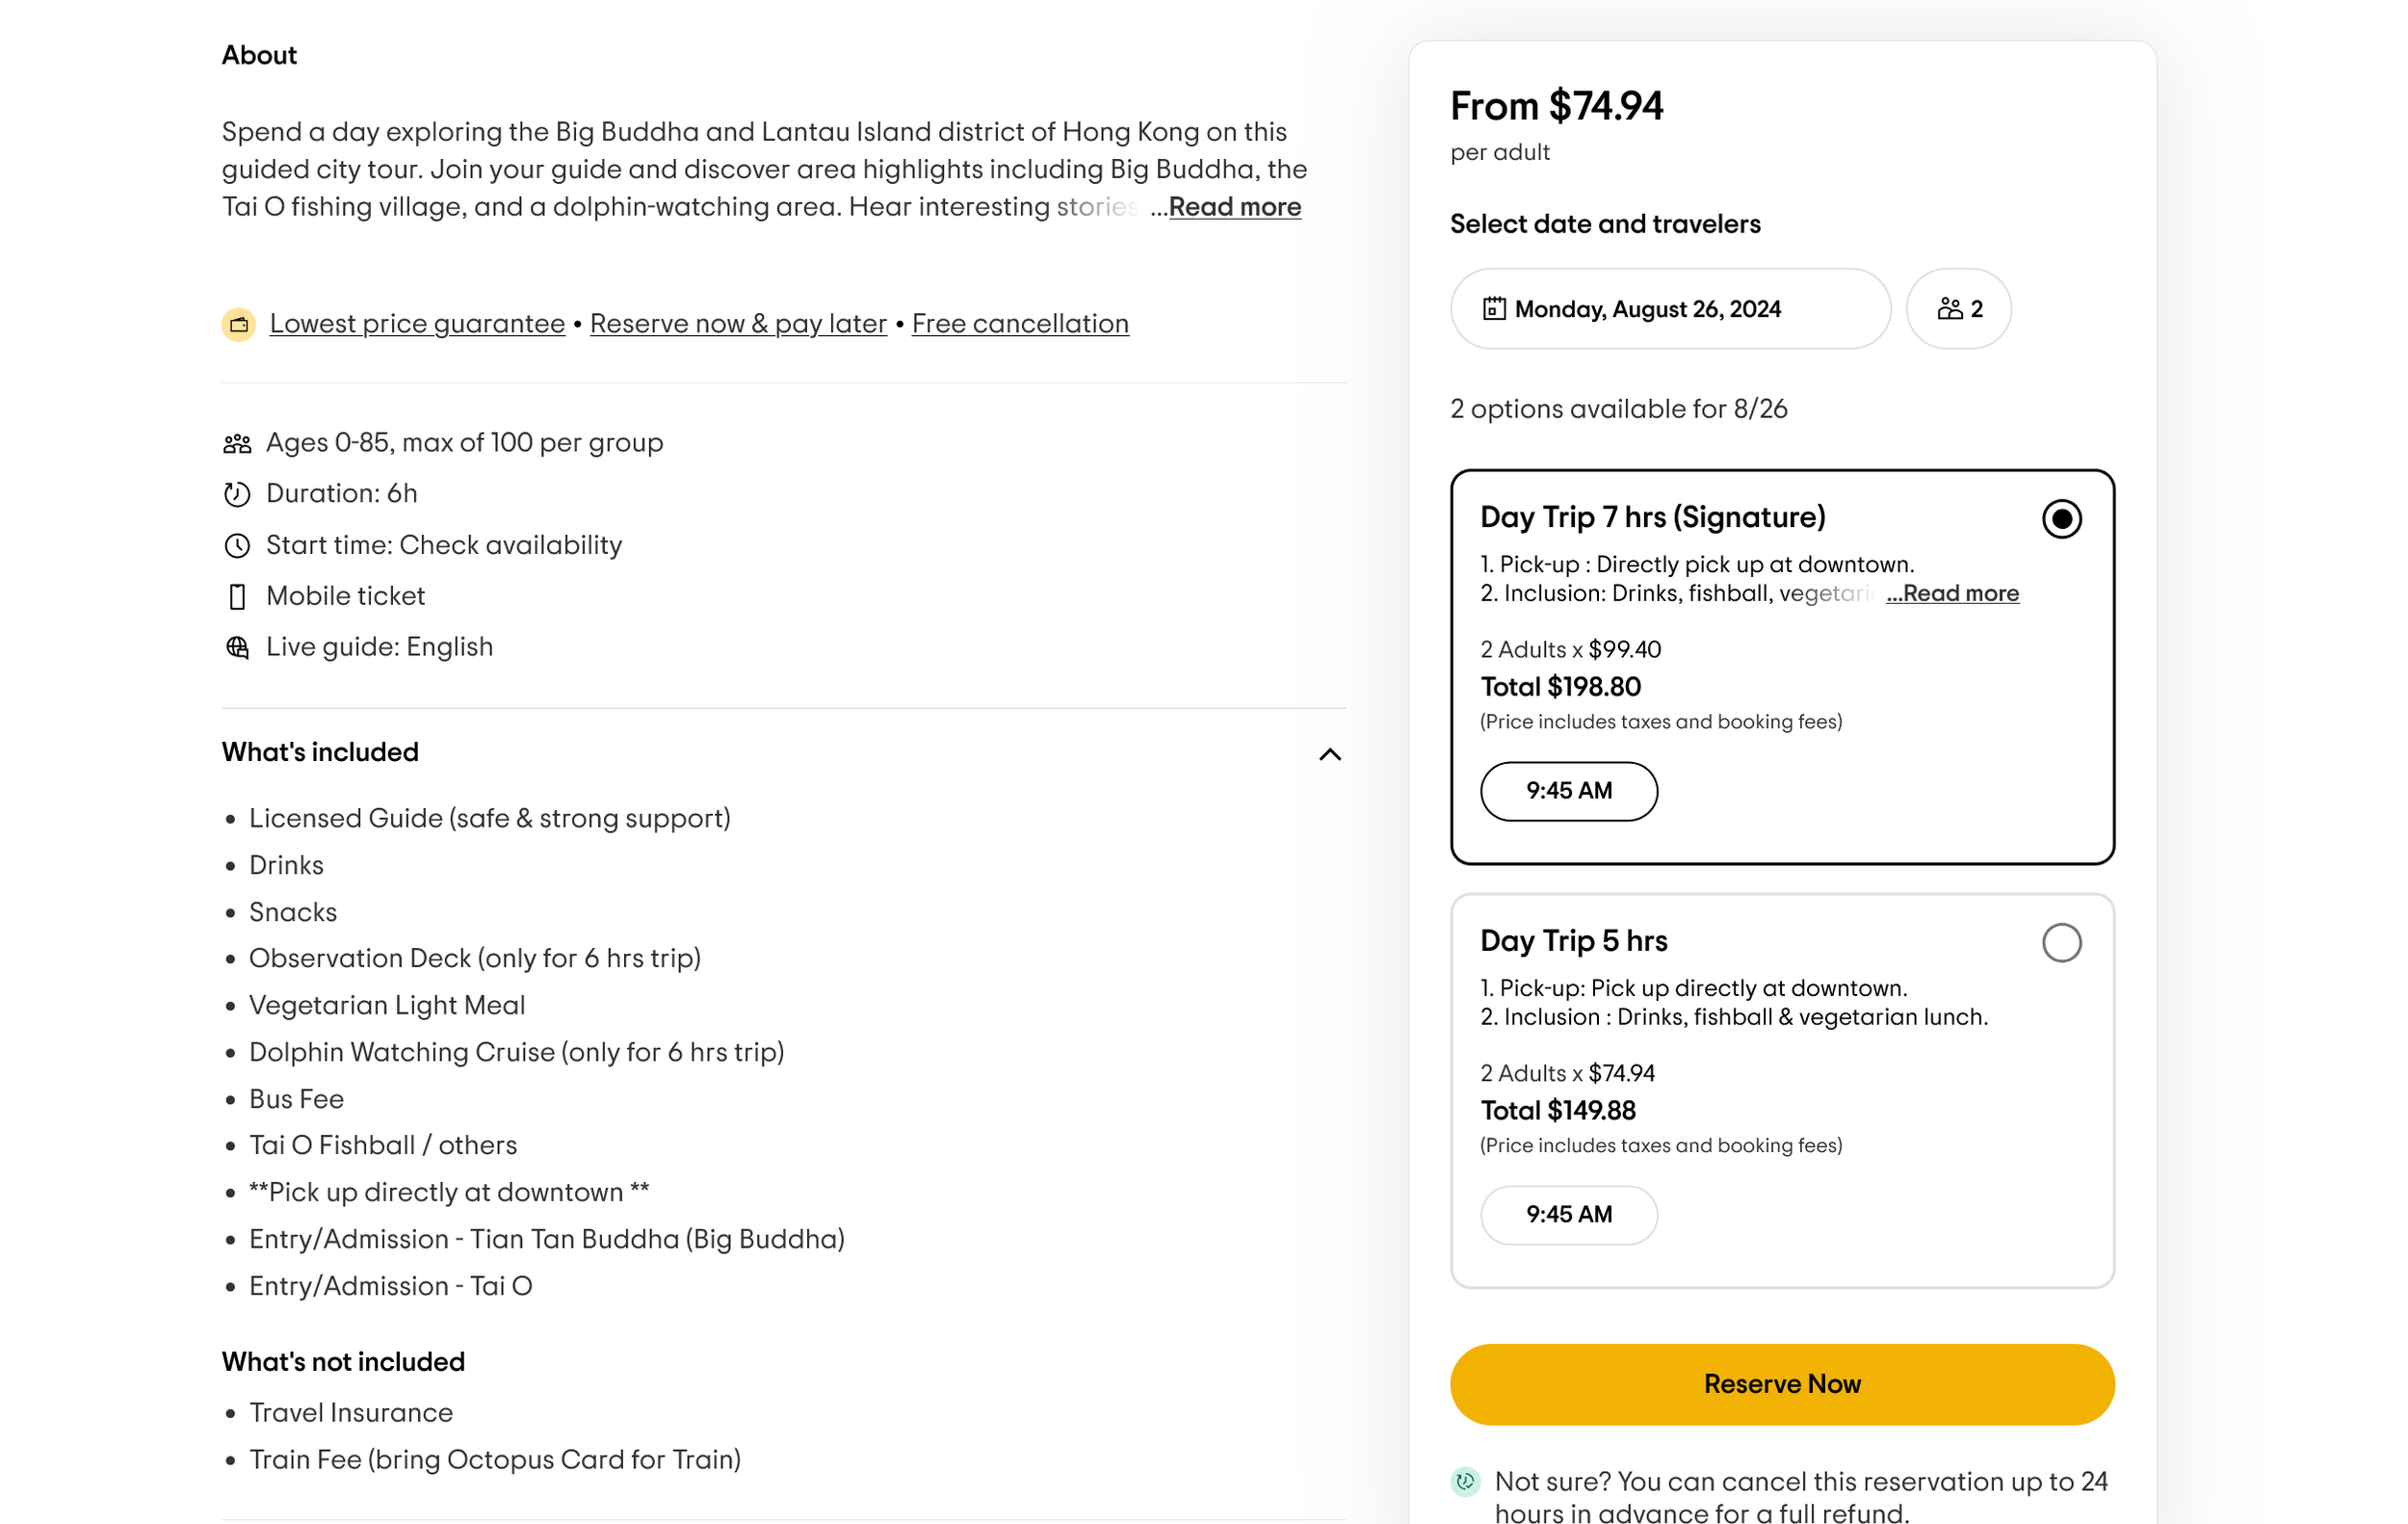2408x1524 pixels.
Task: Click the start time clock icon
Action: tap(237, 545)
